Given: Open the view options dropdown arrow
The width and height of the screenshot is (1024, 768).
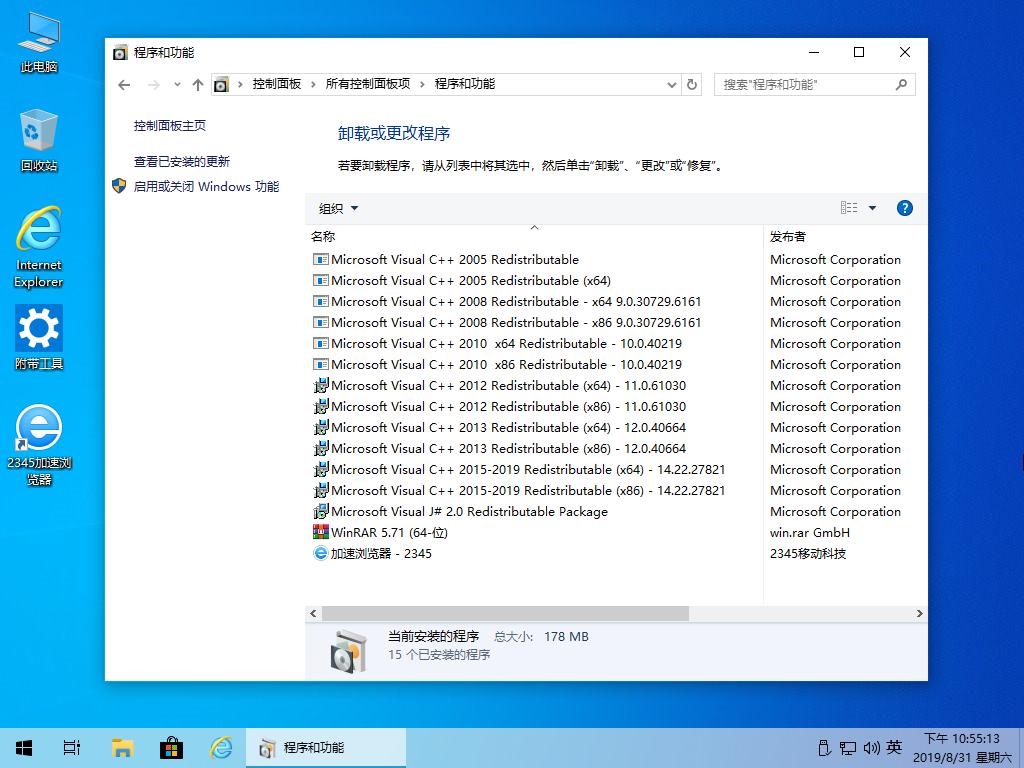Looking at the screenshot, I should (x=872, y=208).
